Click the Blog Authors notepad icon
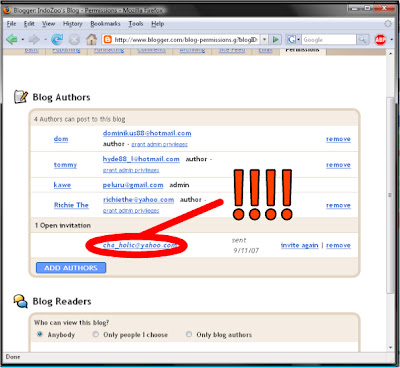Viewport: 400px width, 368px height. click(x=21, y=97)
